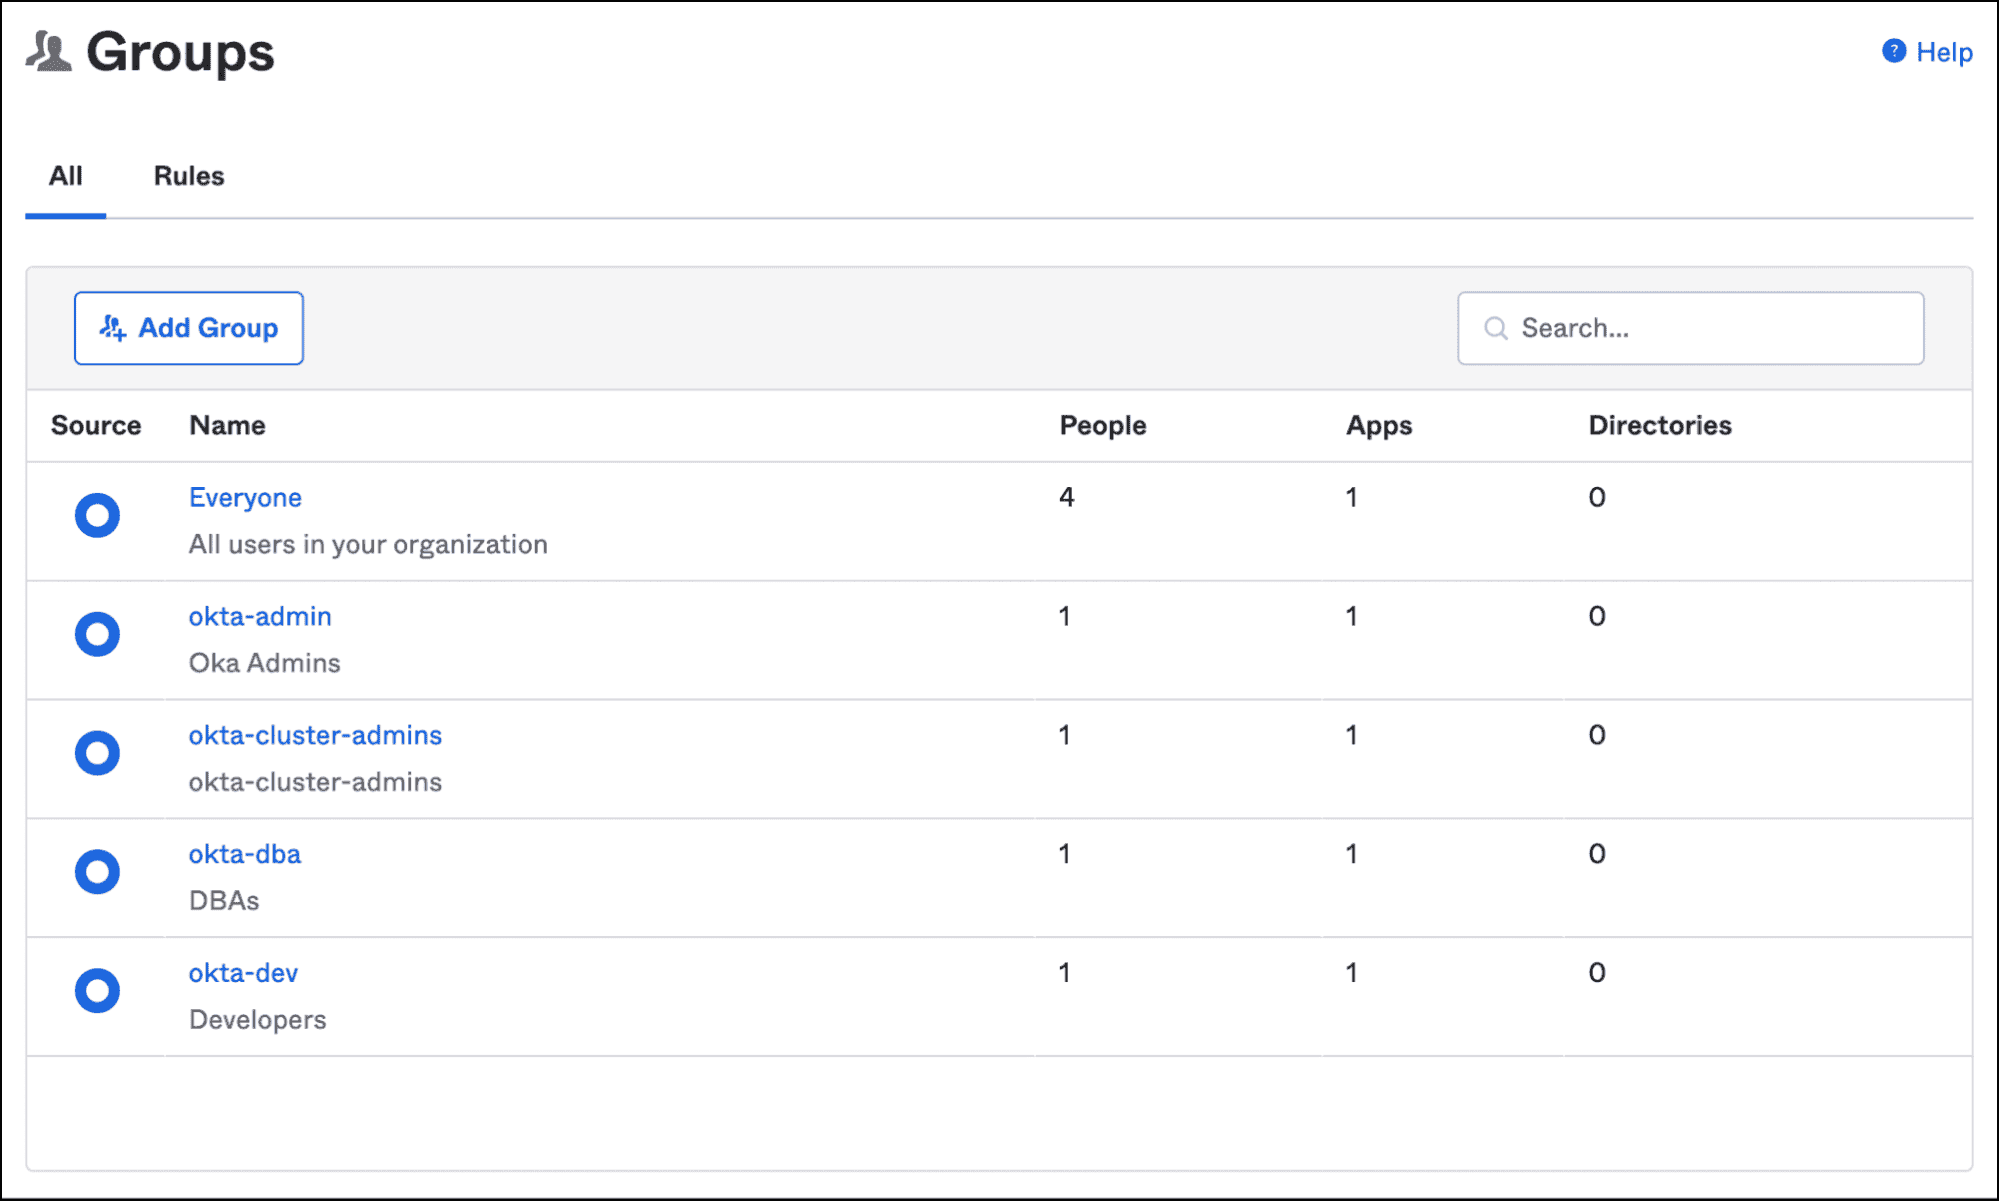Click the Okta source icon for okta-admin
Viewport: 1999px width, 1201px height.
coord(97,634)
